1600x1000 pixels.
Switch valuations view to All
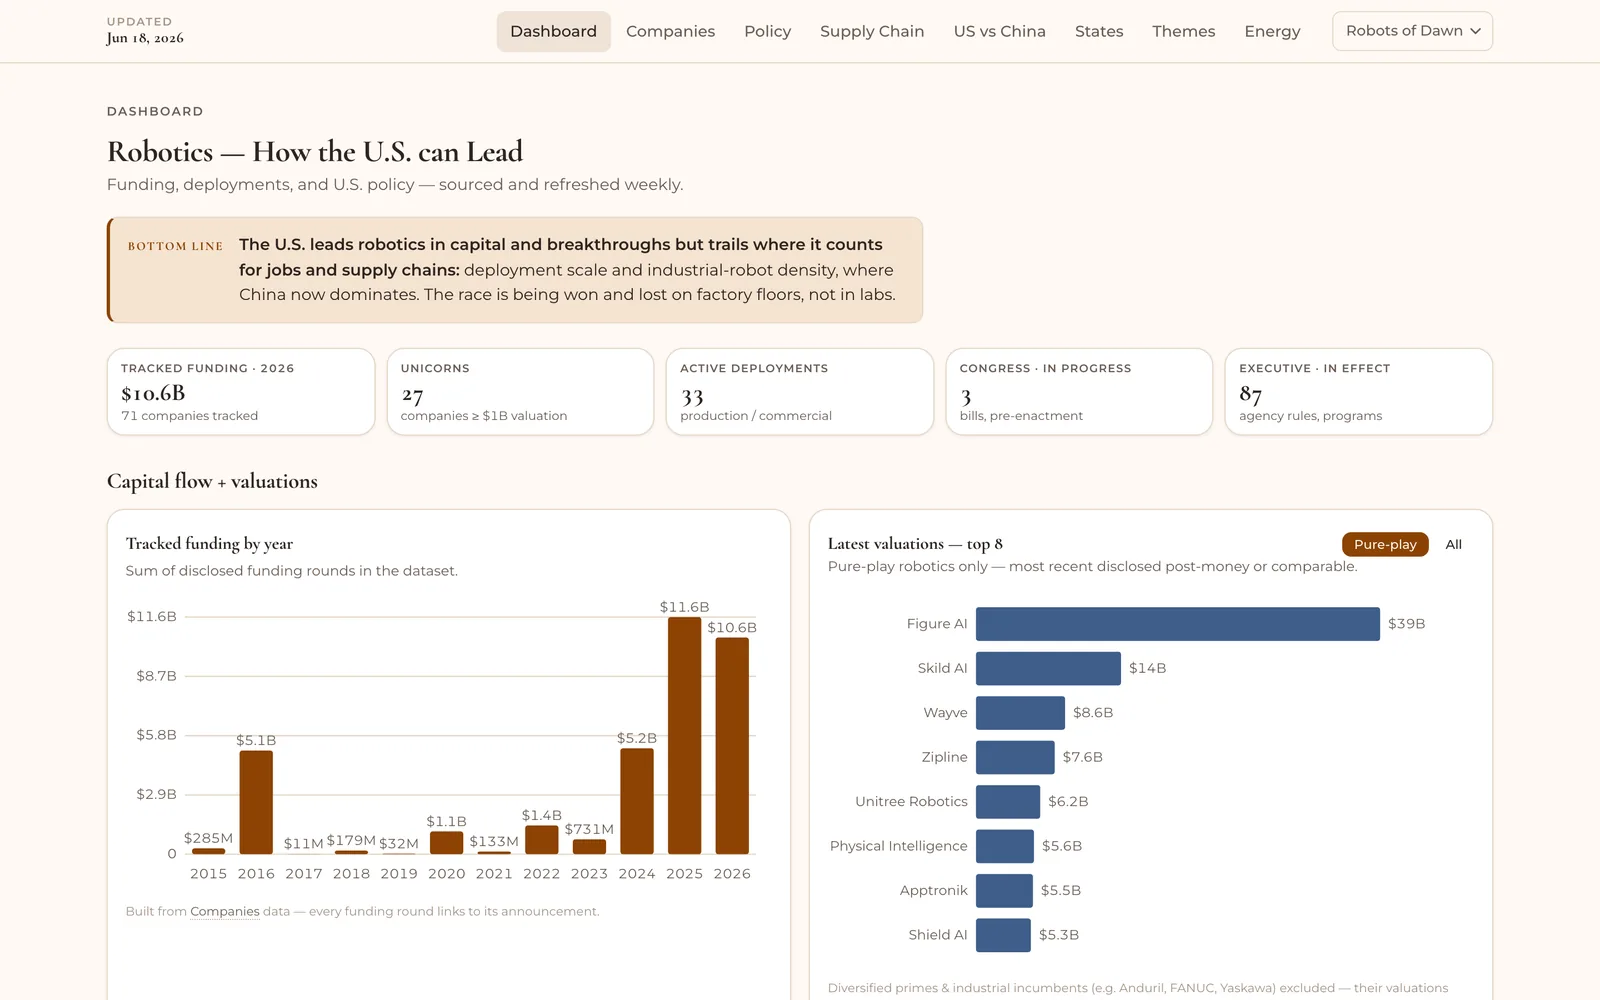1453,544
